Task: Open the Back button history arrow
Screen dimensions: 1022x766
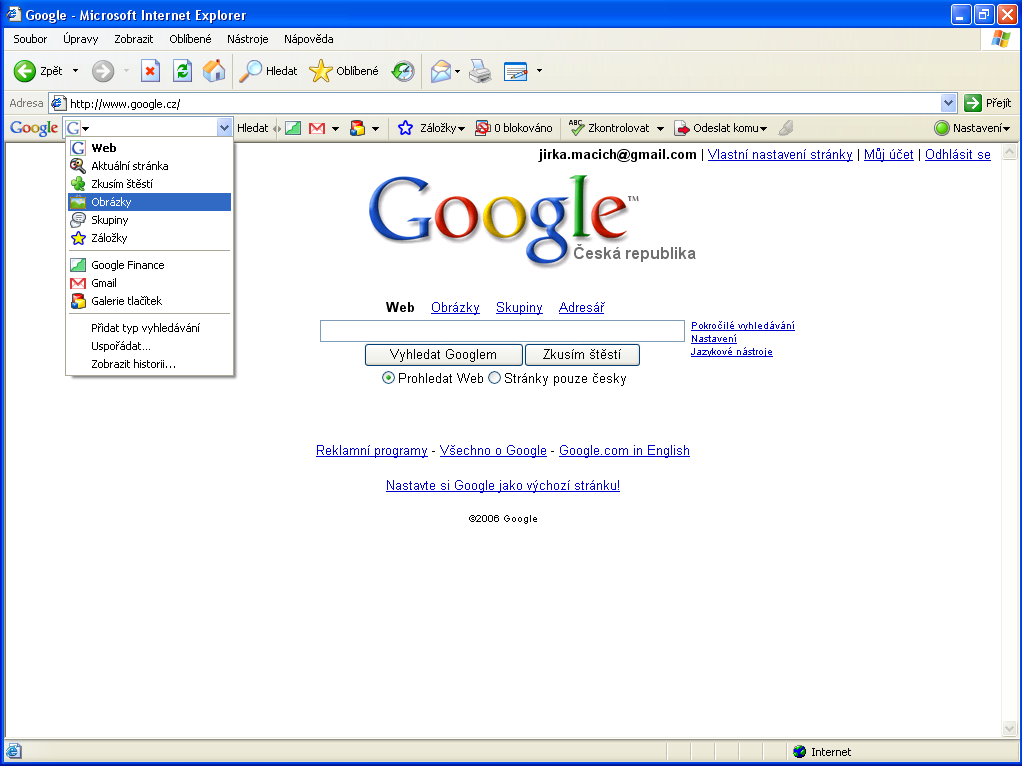Action: pos(75,71)
